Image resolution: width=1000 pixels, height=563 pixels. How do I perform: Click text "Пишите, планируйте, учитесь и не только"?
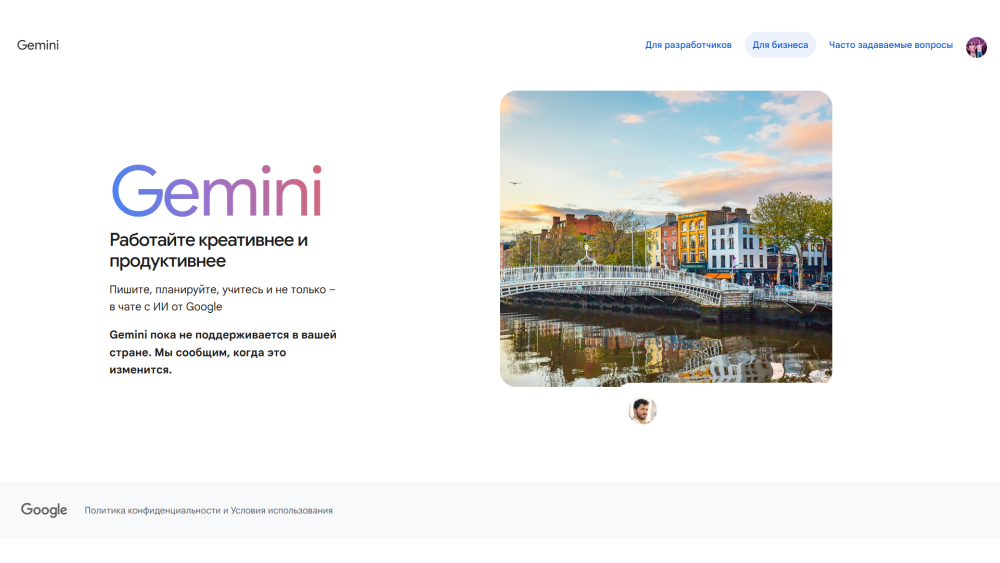(x=217, y=289)
